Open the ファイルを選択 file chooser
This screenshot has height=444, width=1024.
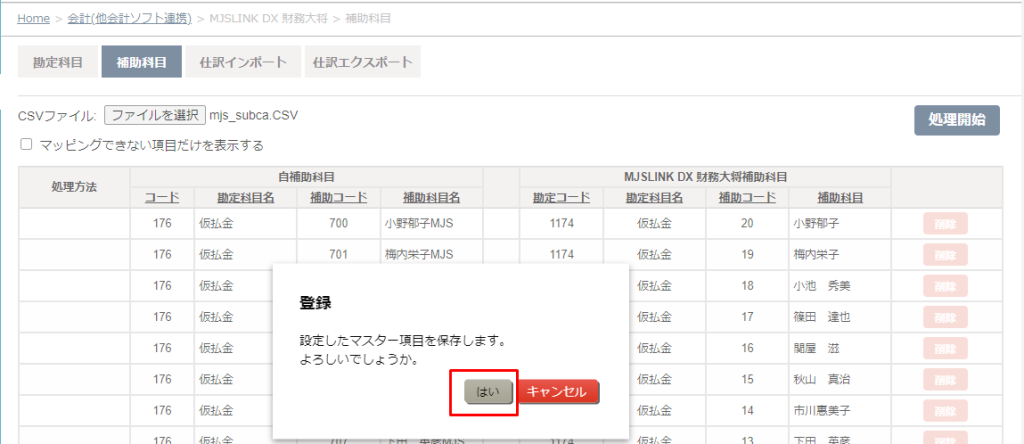155,116
